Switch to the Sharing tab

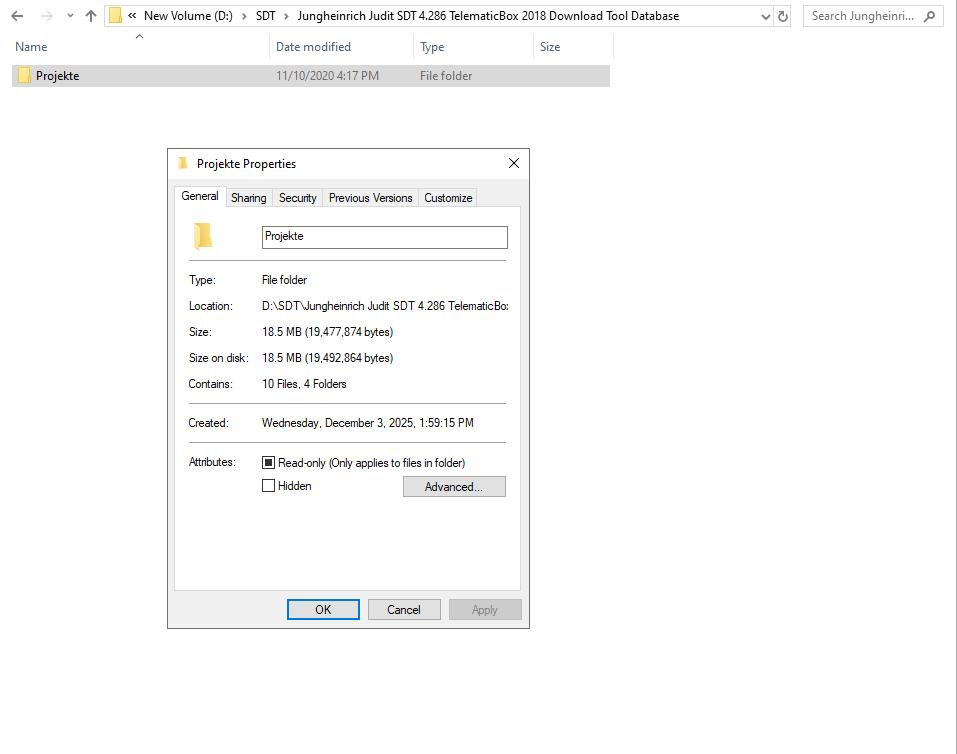[248, 198]
